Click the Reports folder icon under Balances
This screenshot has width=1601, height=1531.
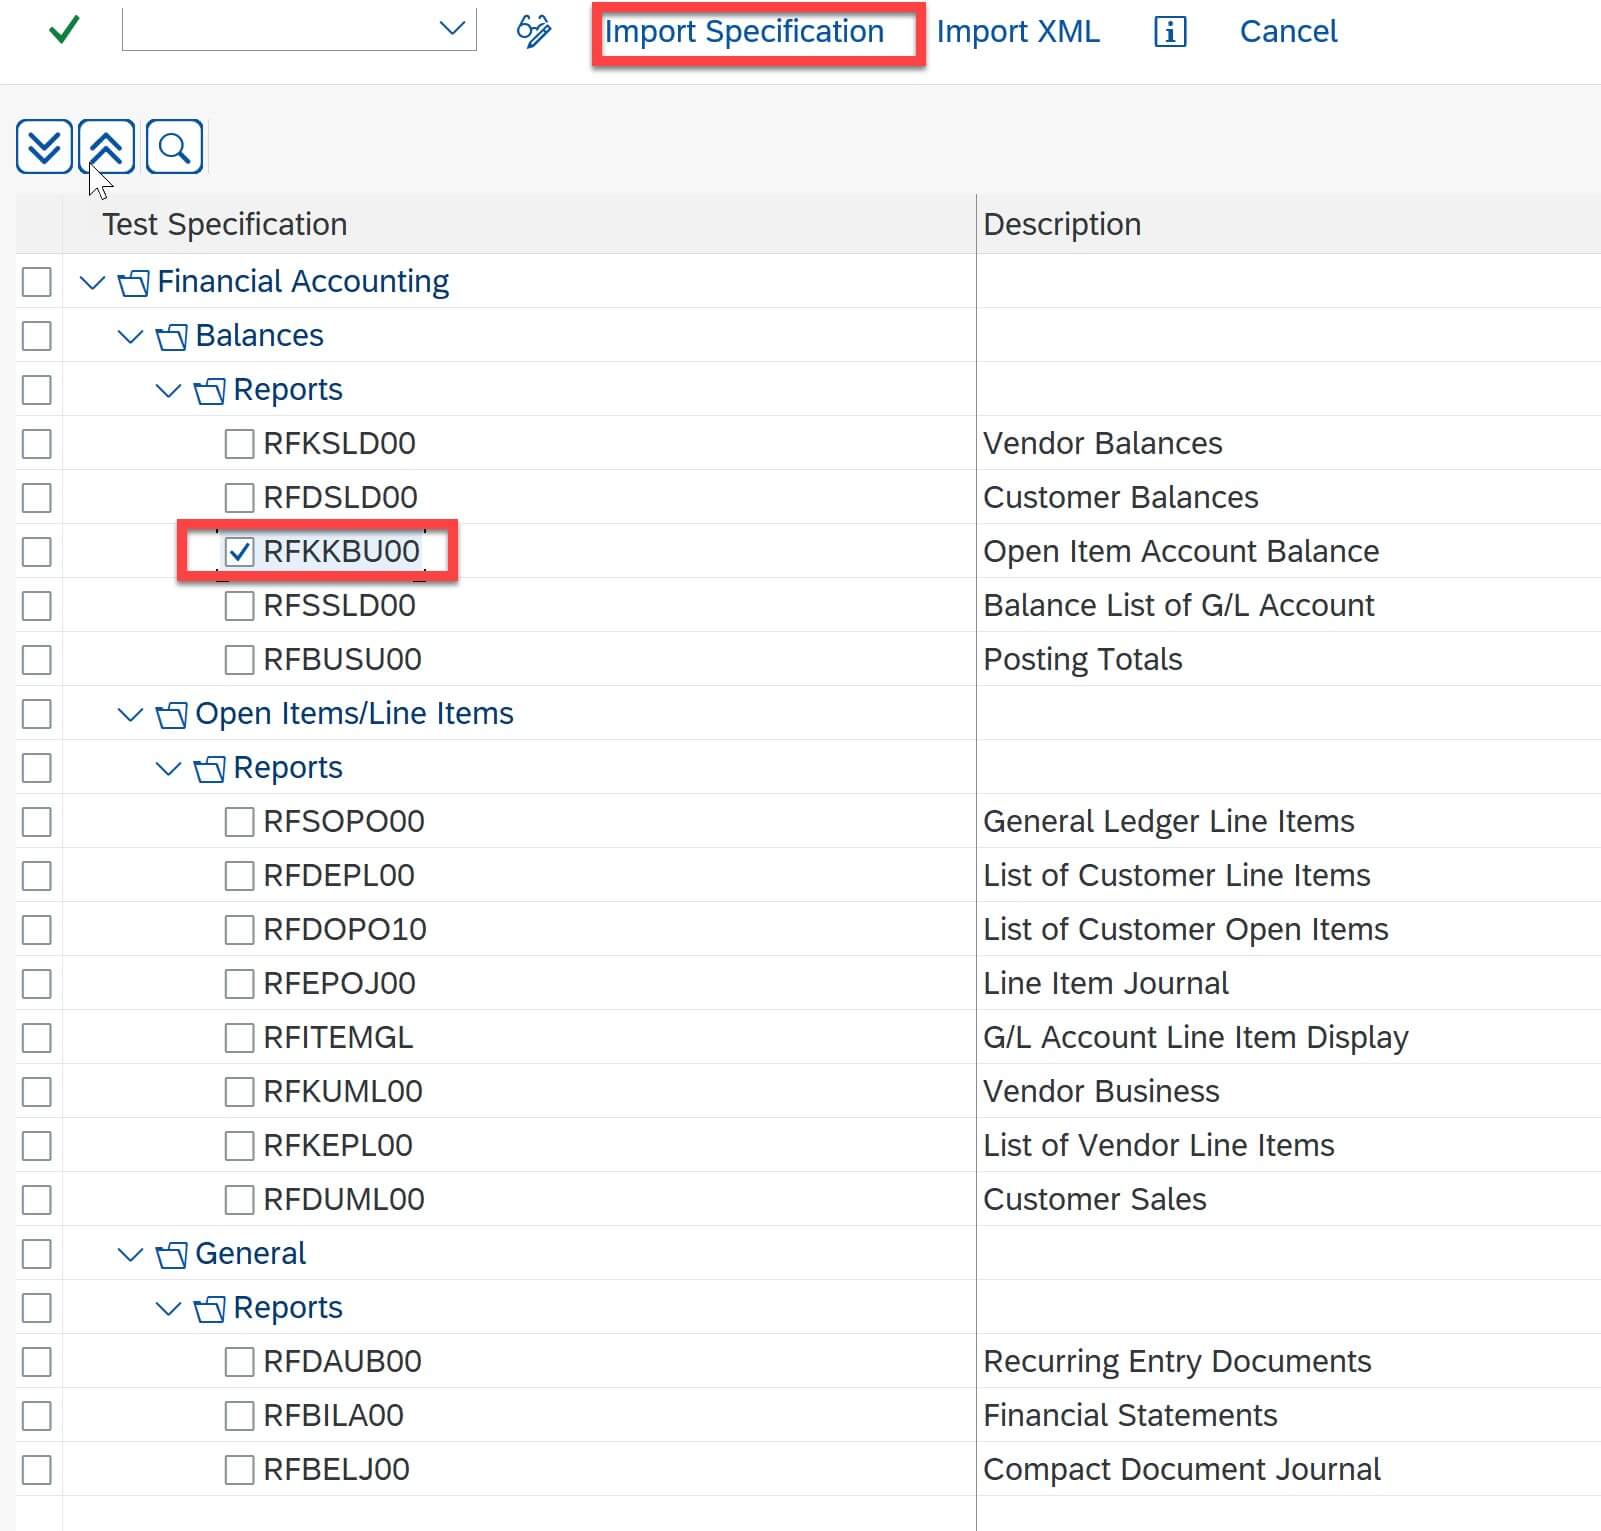pyautogui.click(x=208, y=389)
